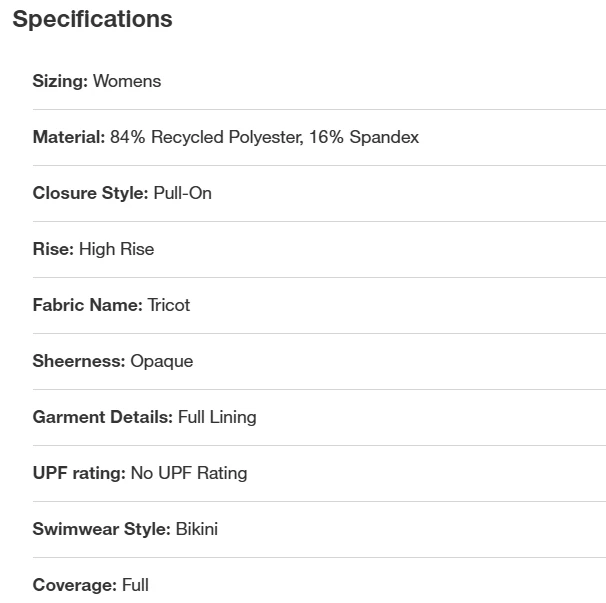
Task: Click the Fabric Name label
Action: (87, 305)
